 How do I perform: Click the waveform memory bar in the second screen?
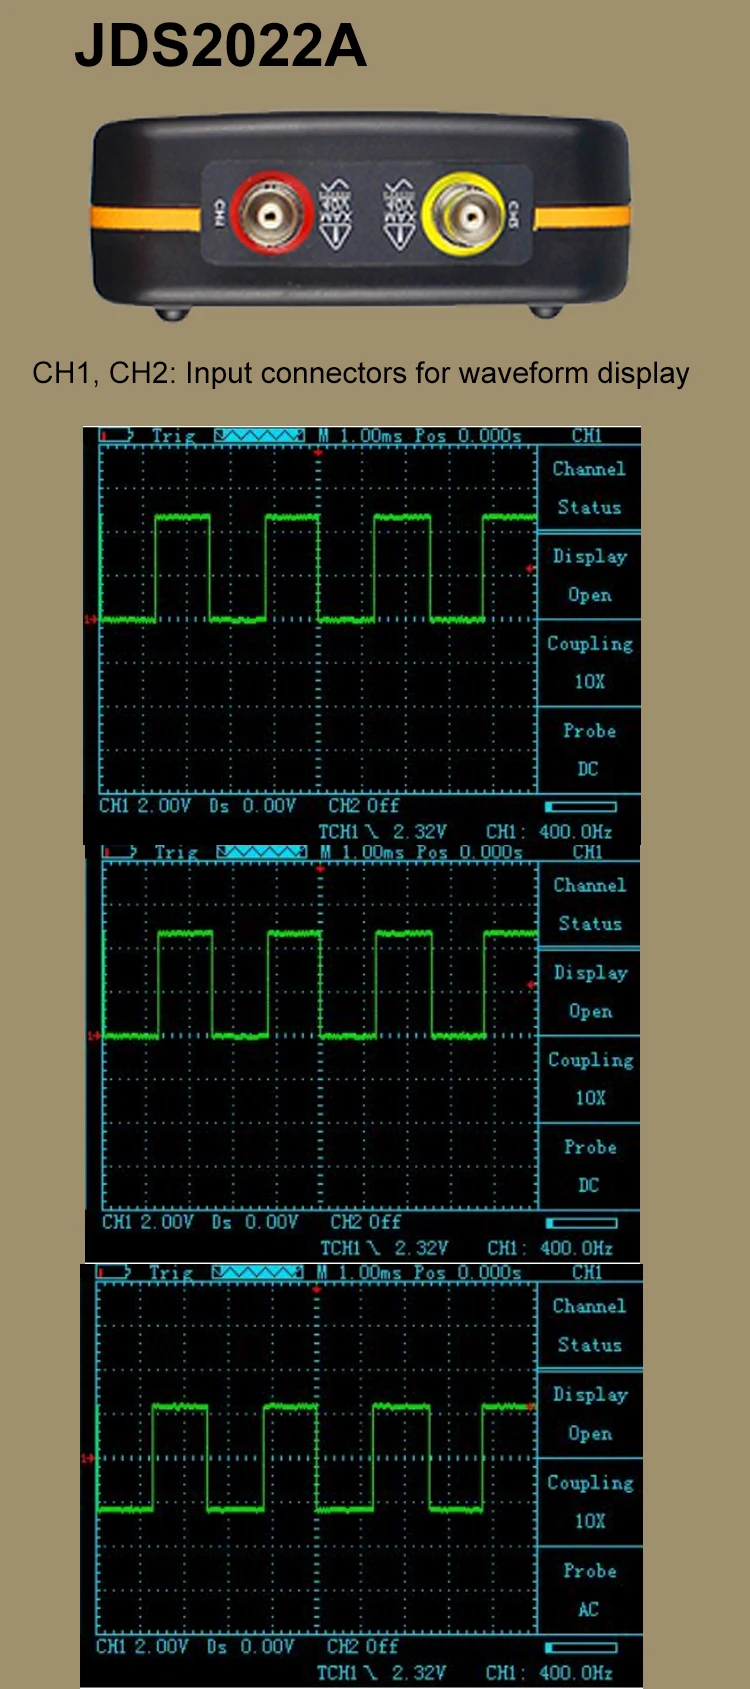point(261,852)
